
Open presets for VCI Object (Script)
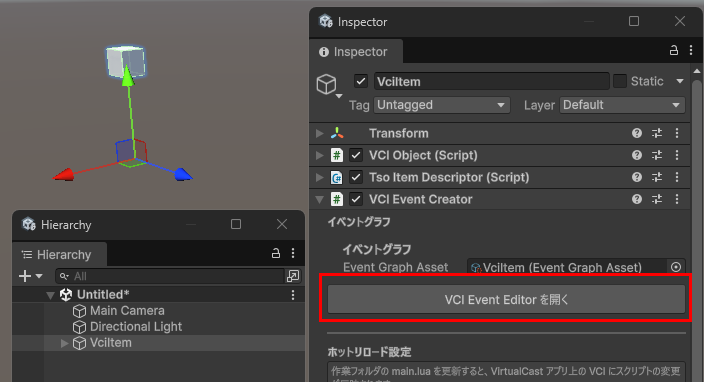tap(657, 155)
